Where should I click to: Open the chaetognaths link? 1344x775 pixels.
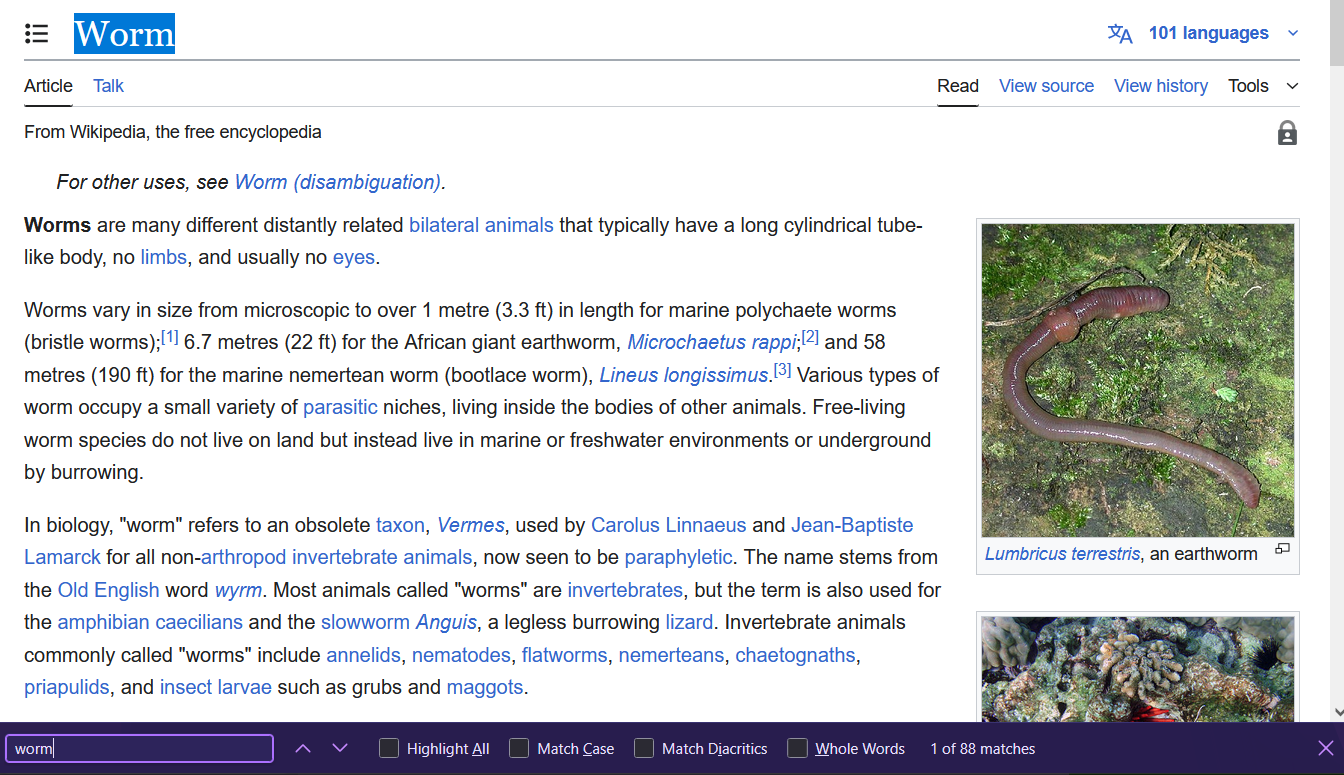pyautogui.click(x=796, y=655)
